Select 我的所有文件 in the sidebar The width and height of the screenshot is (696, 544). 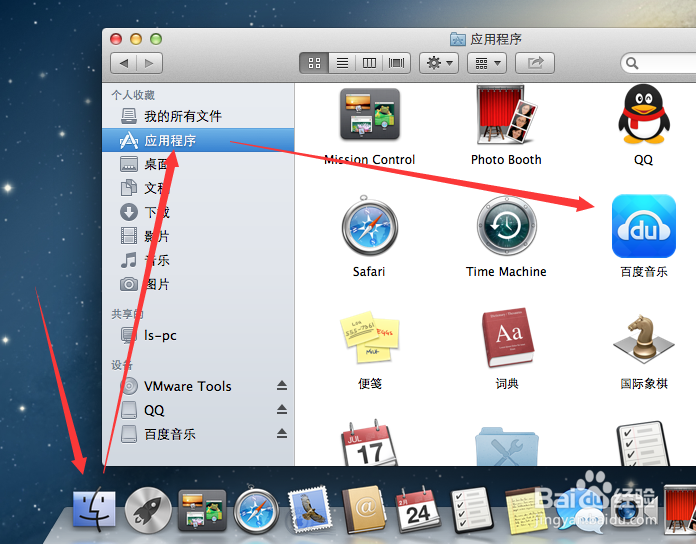point(198,116)
